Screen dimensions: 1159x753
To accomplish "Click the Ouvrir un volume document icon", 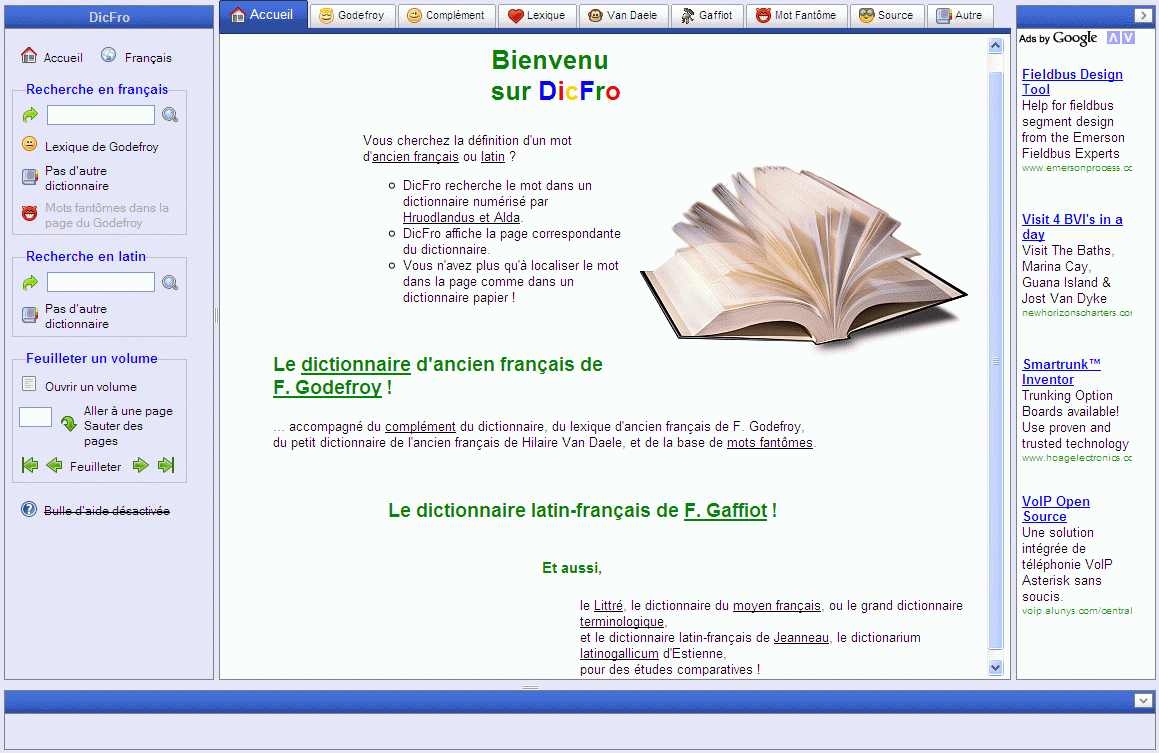I will [x=29, y=384].
